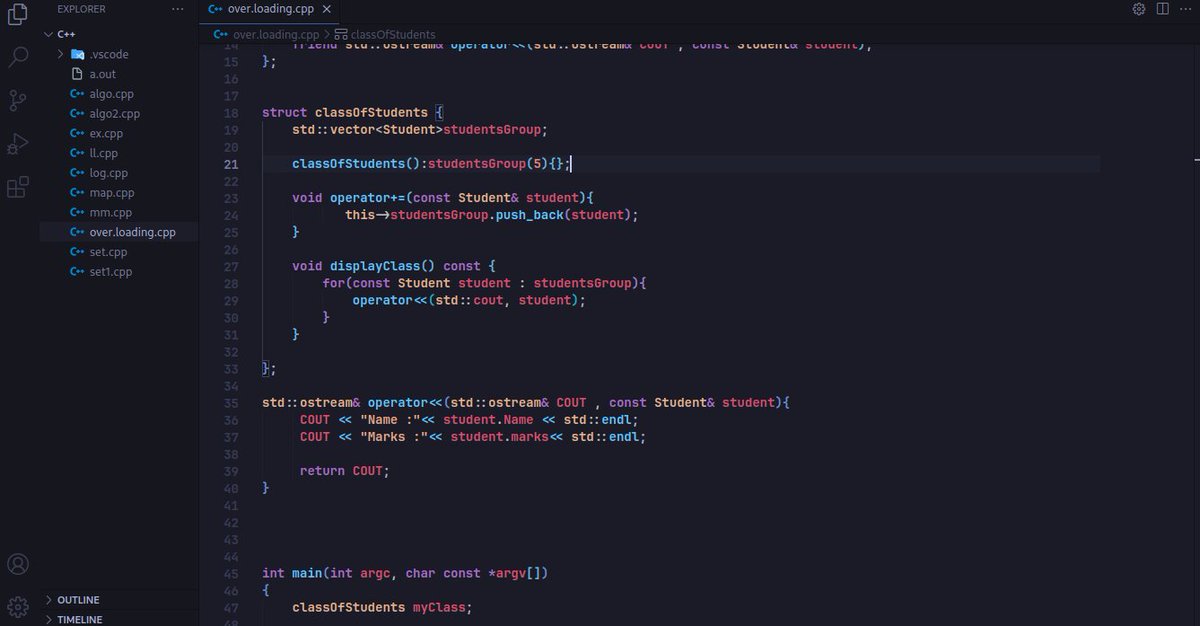Click the C++ icon on the over.loading.cpp tab

(215, 9)
